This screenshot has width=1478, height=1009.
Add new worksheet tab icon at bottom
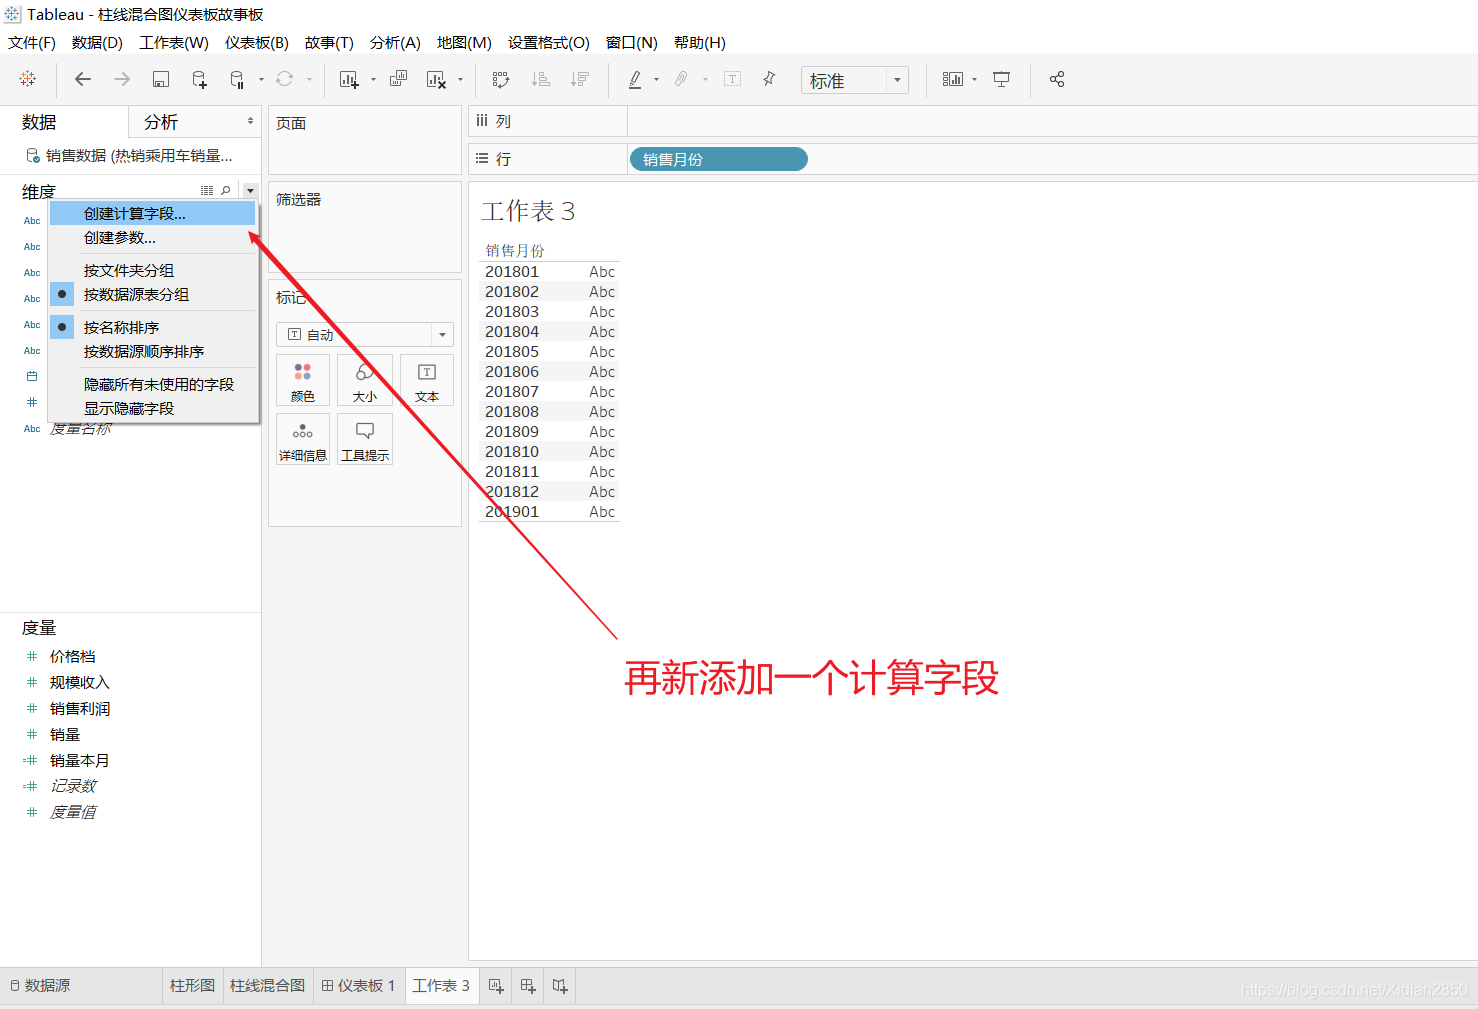pyautogui.click(x=496, y=986)
